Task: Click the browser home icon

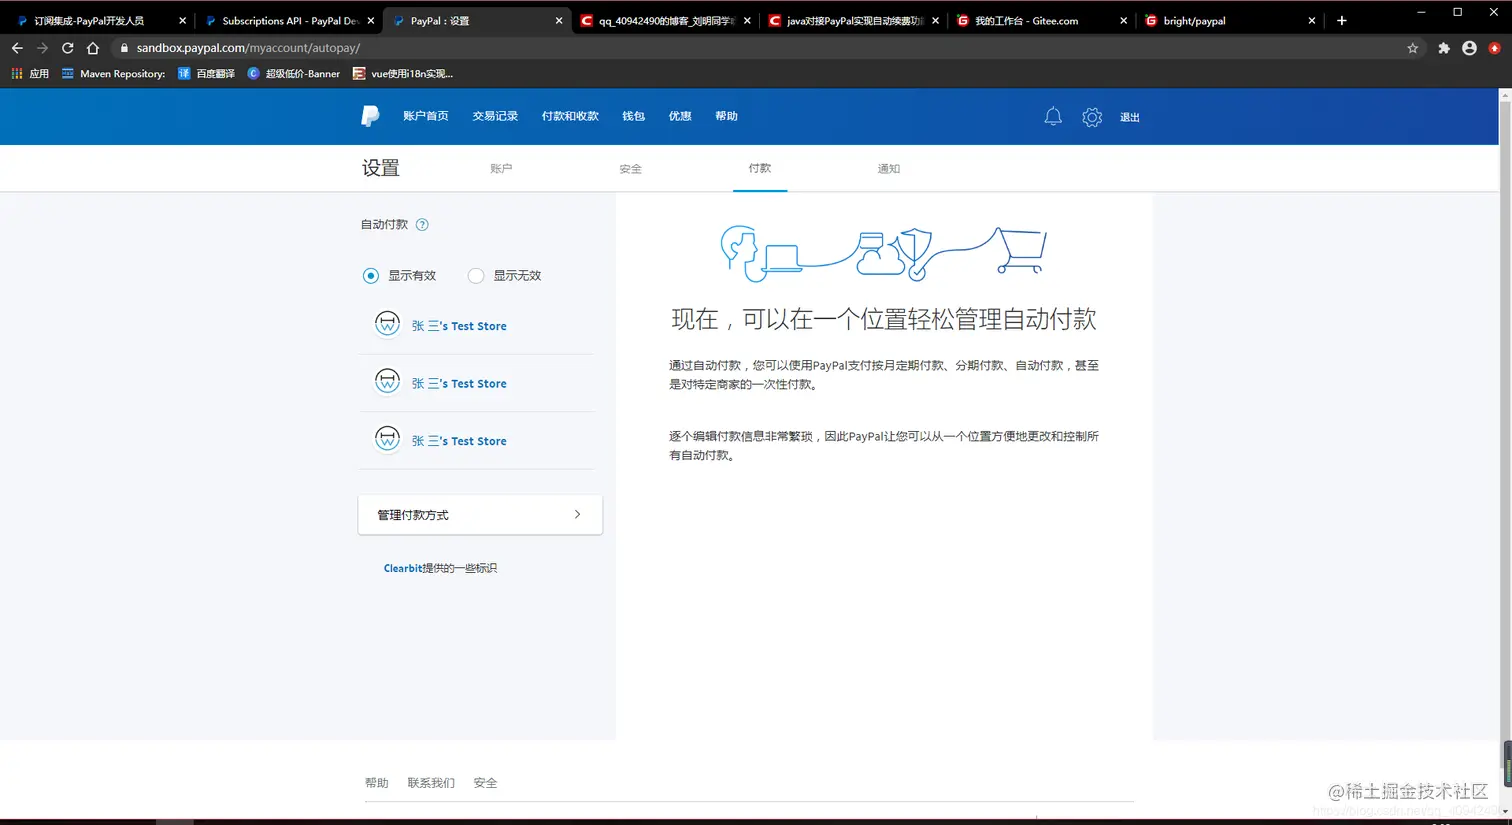Action: click(x=93, y=48)
